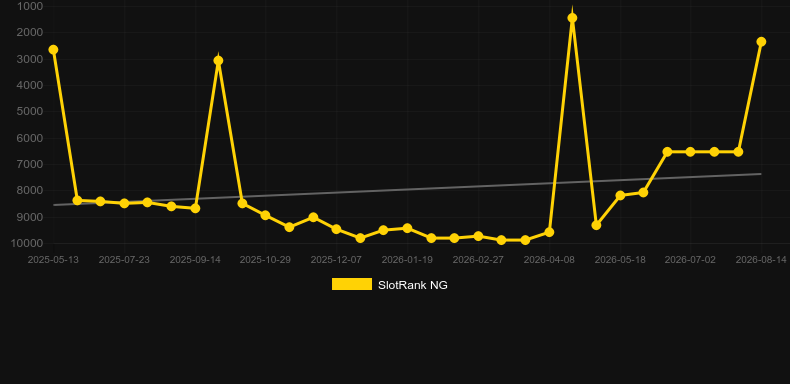Select the data point for 2025-07-23

click(x=124, y=203)
